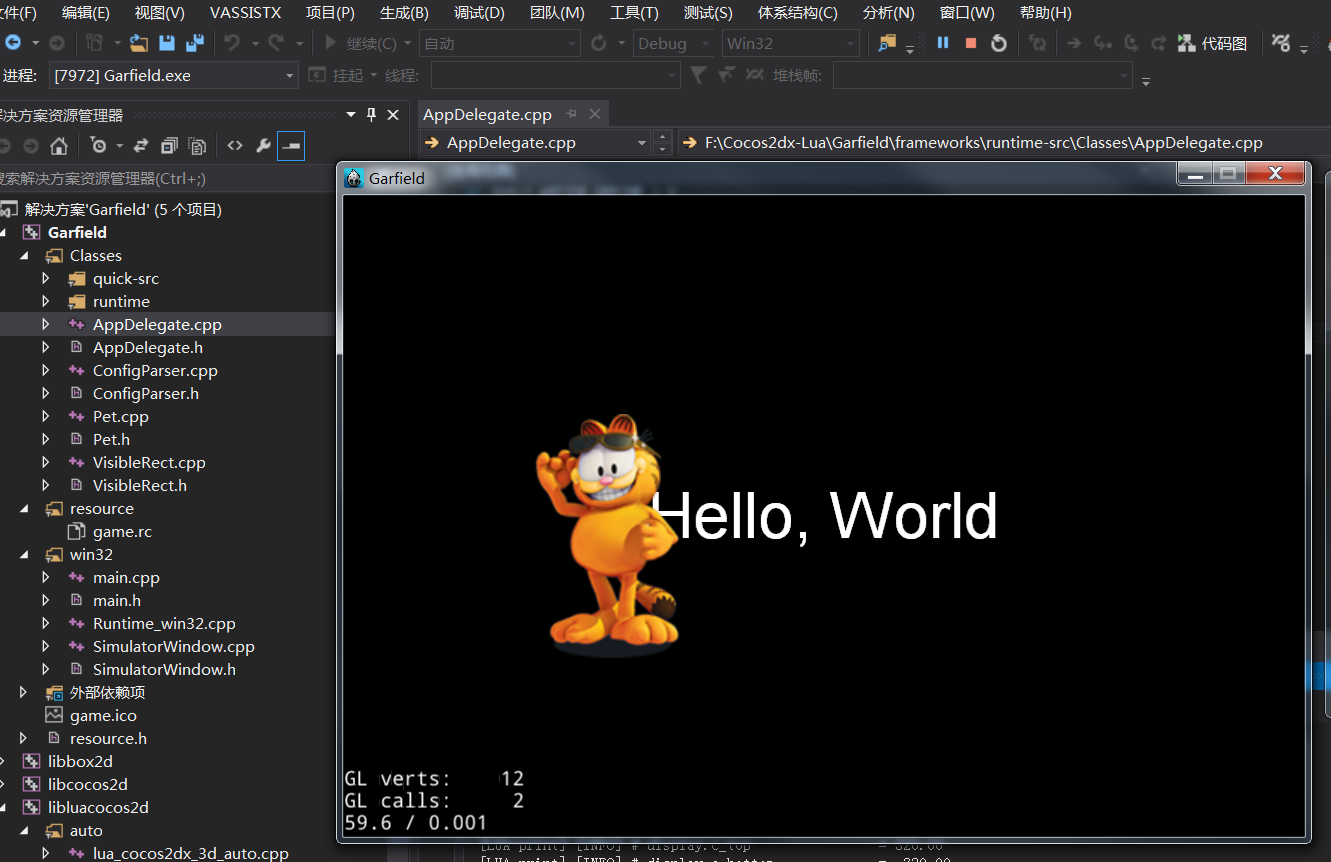Open Properties with the wrench icon
Image resolution: width=1331 pixels, height=862 pixels.
pyautogui.click(x=263, y=146)
